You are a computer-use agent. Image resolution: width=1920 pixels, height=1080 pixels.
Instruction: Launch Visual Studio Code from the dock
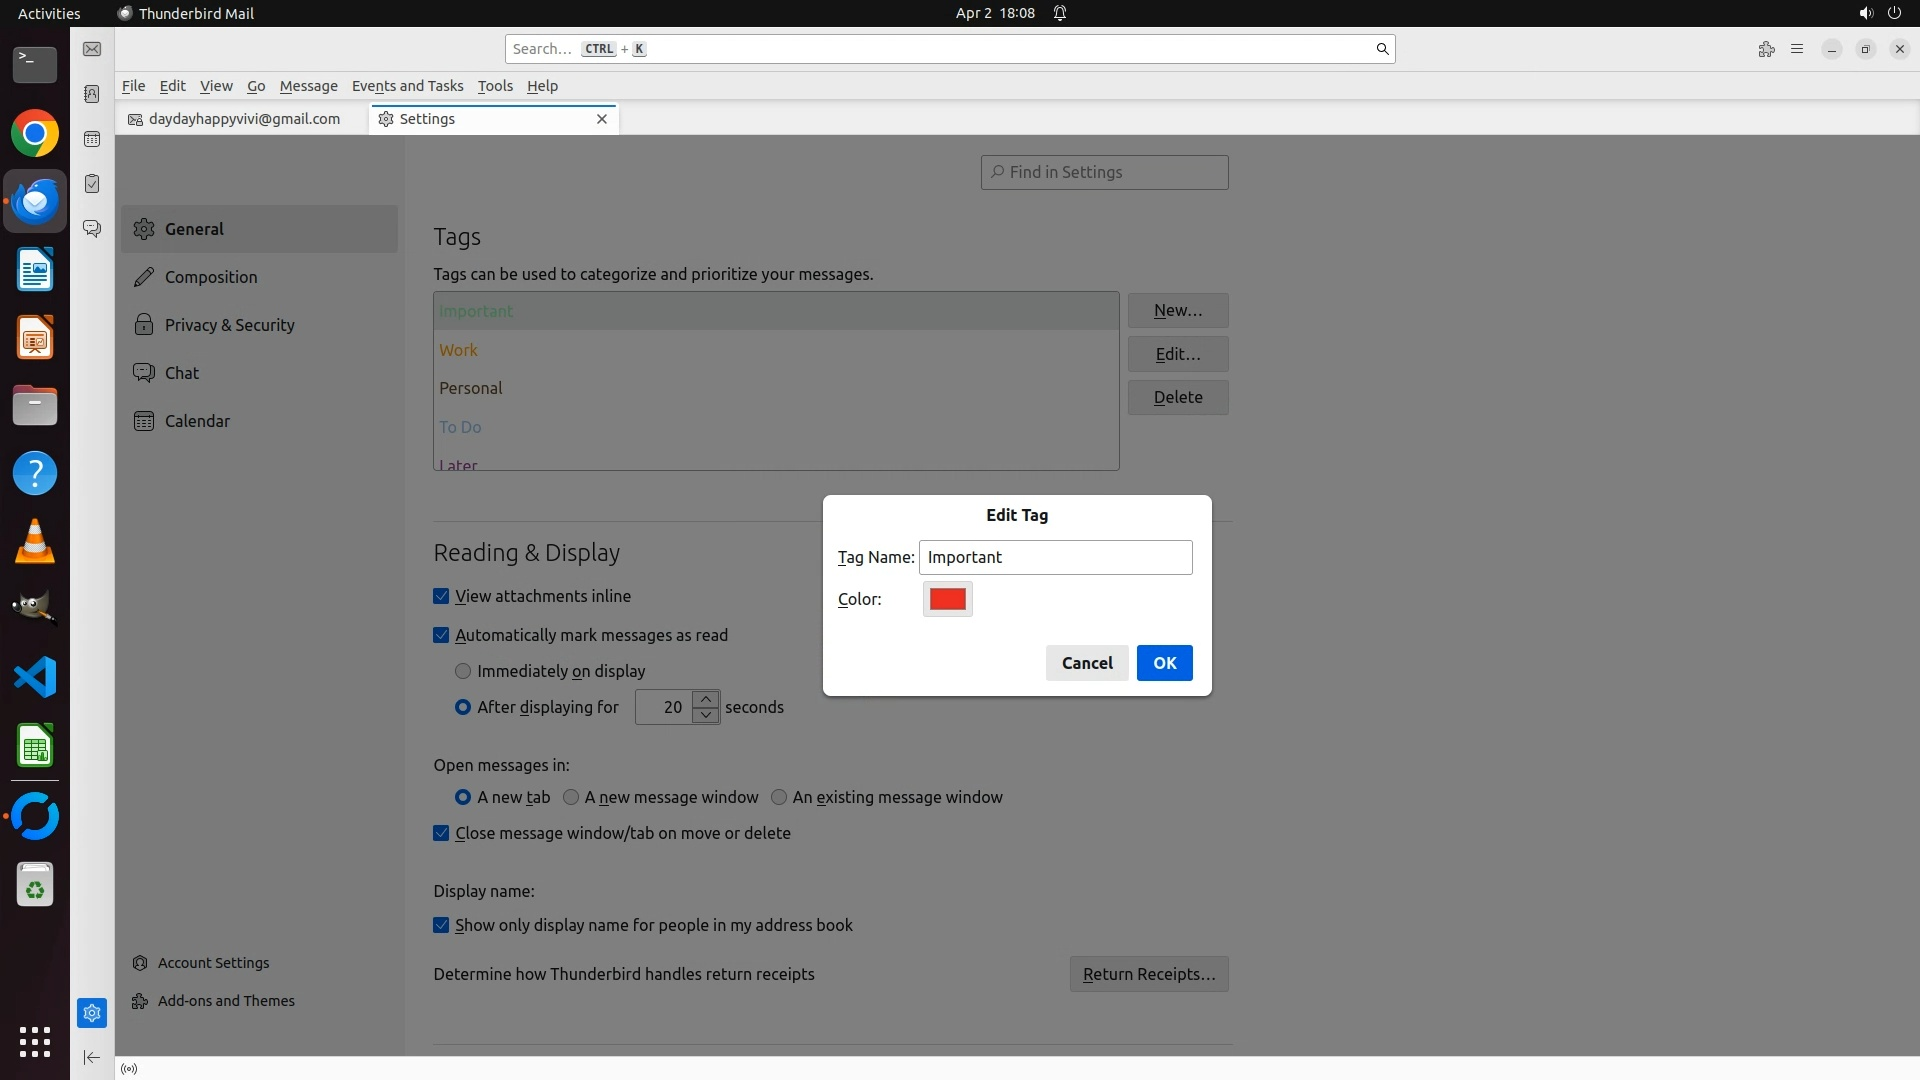35,678
